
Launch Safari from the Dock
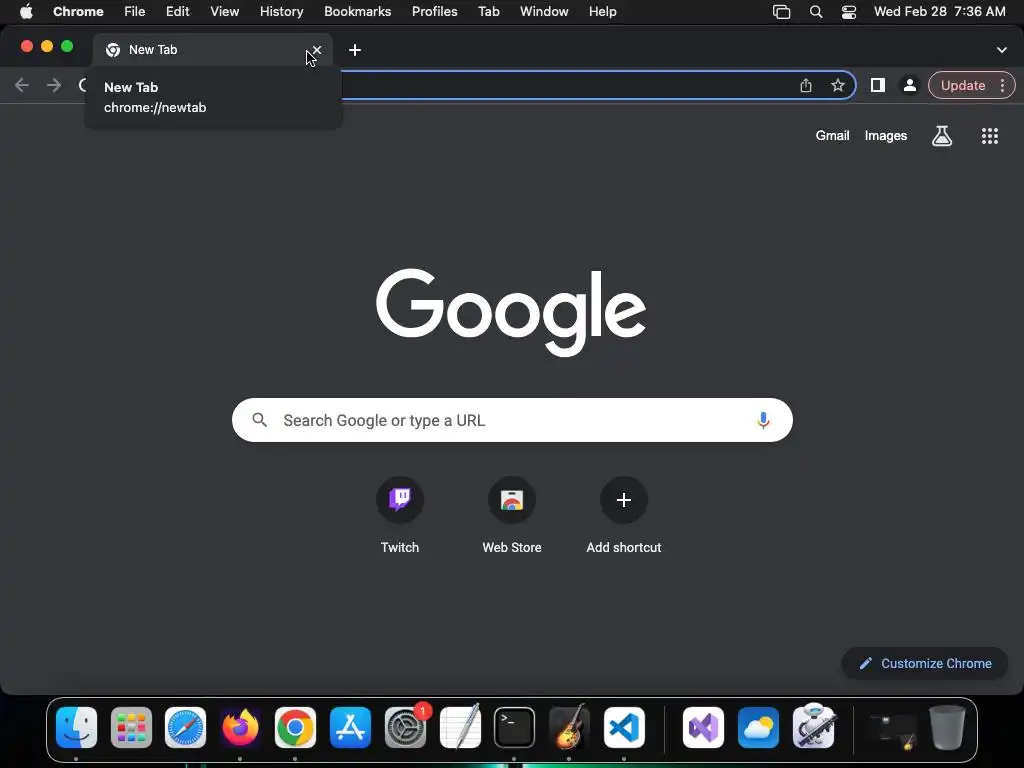tap(185, 728)
